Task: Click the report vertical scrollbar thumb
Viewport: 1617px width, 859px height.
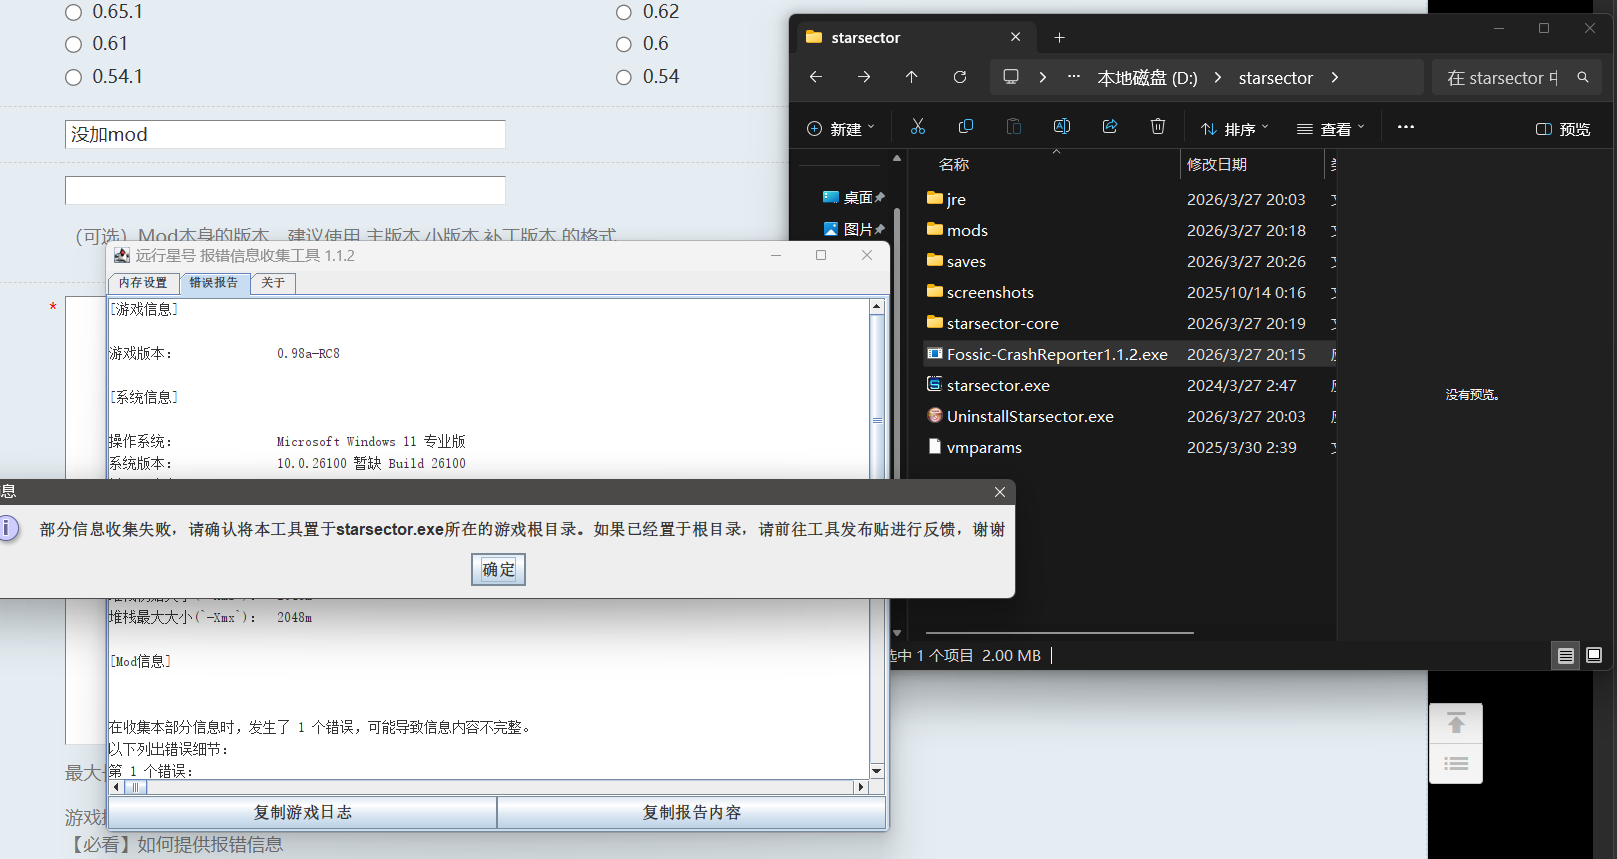Action: [877, 420]
